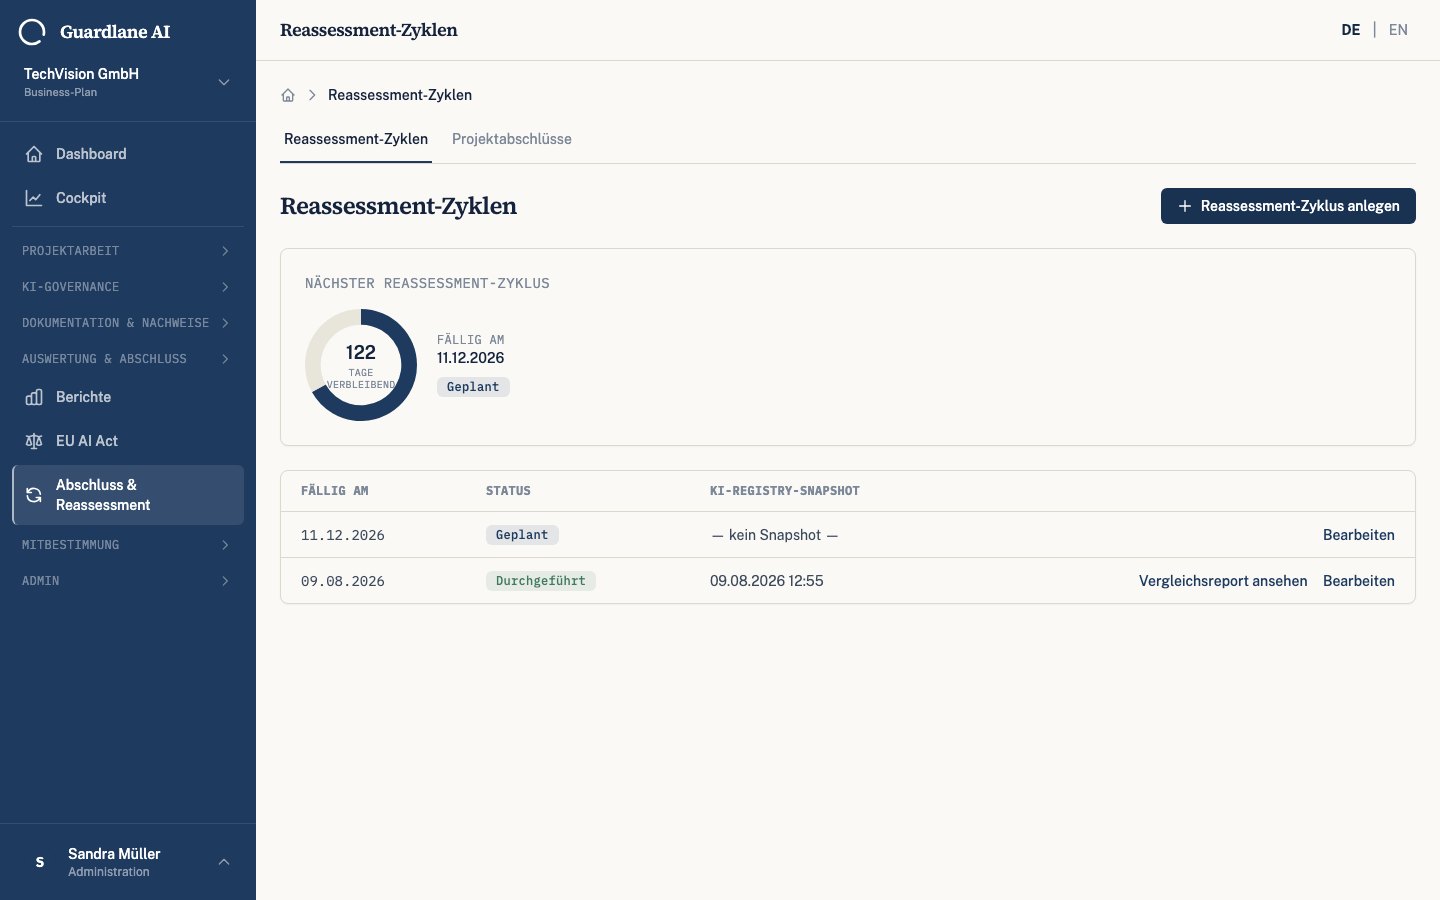
Task: Open EU AI Act in the sidebar
Action: (128, 441)
